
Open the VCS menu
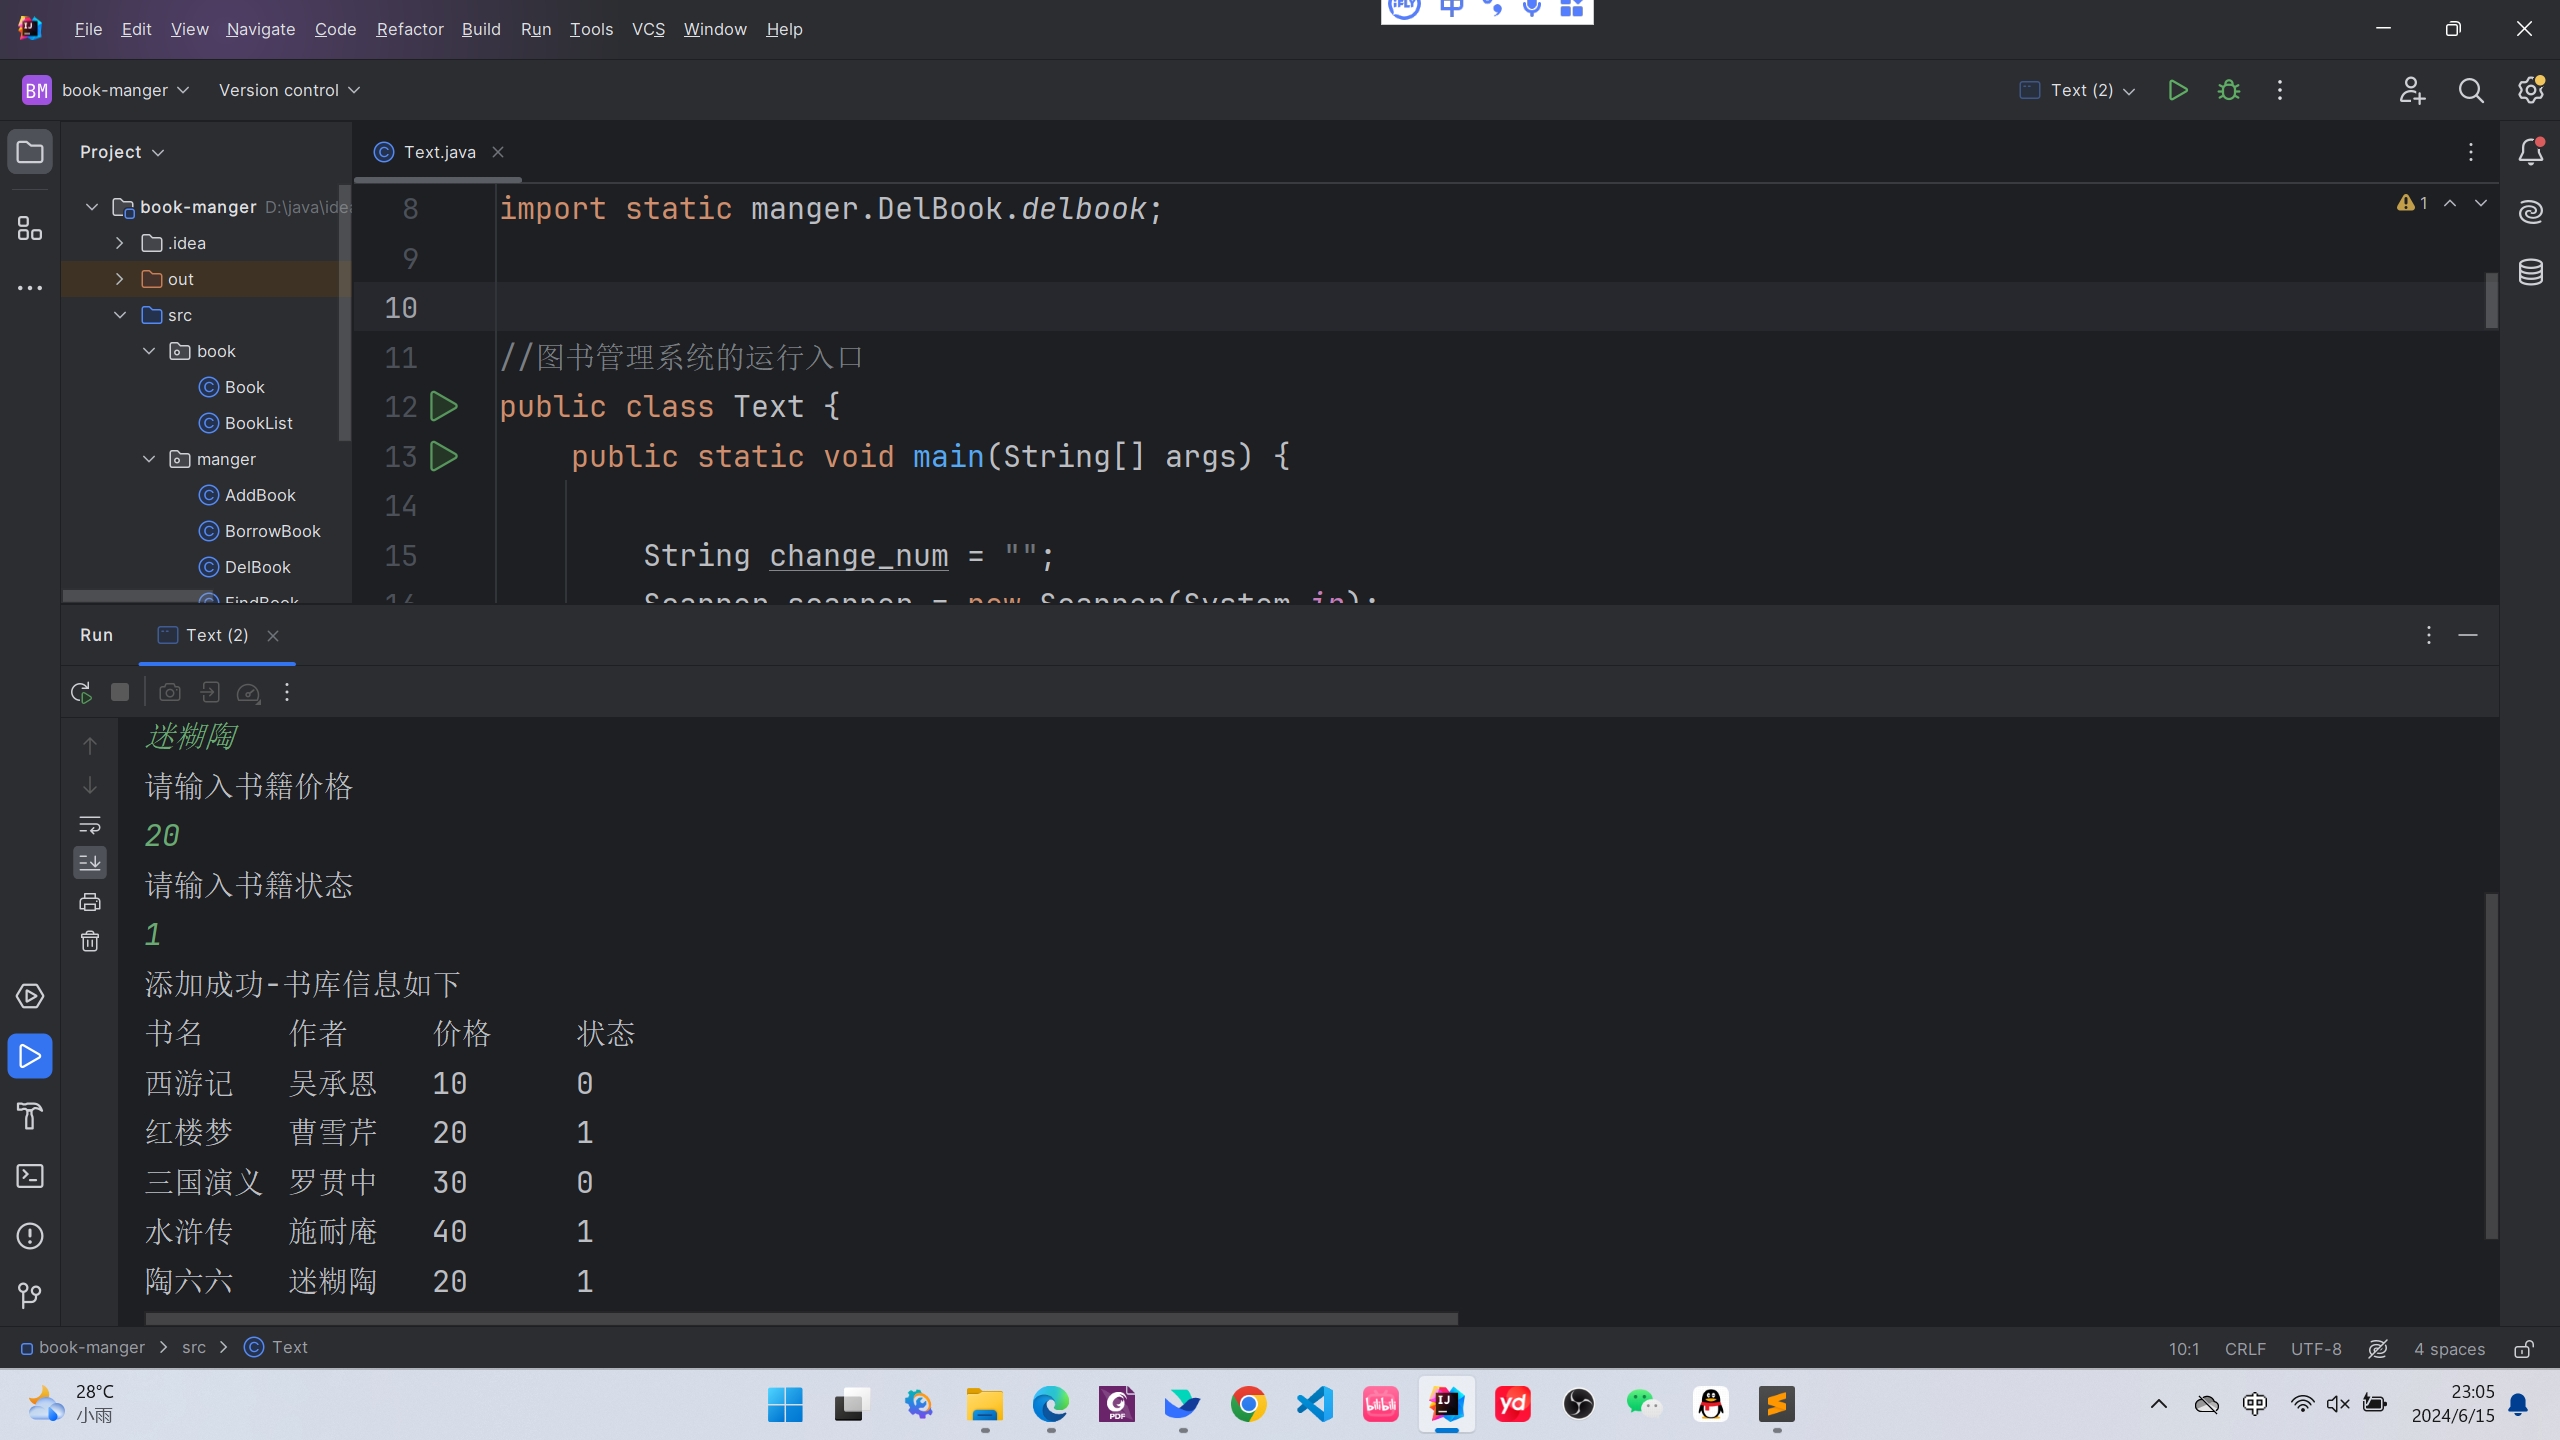pyautogui.click(x=647, y=29)
